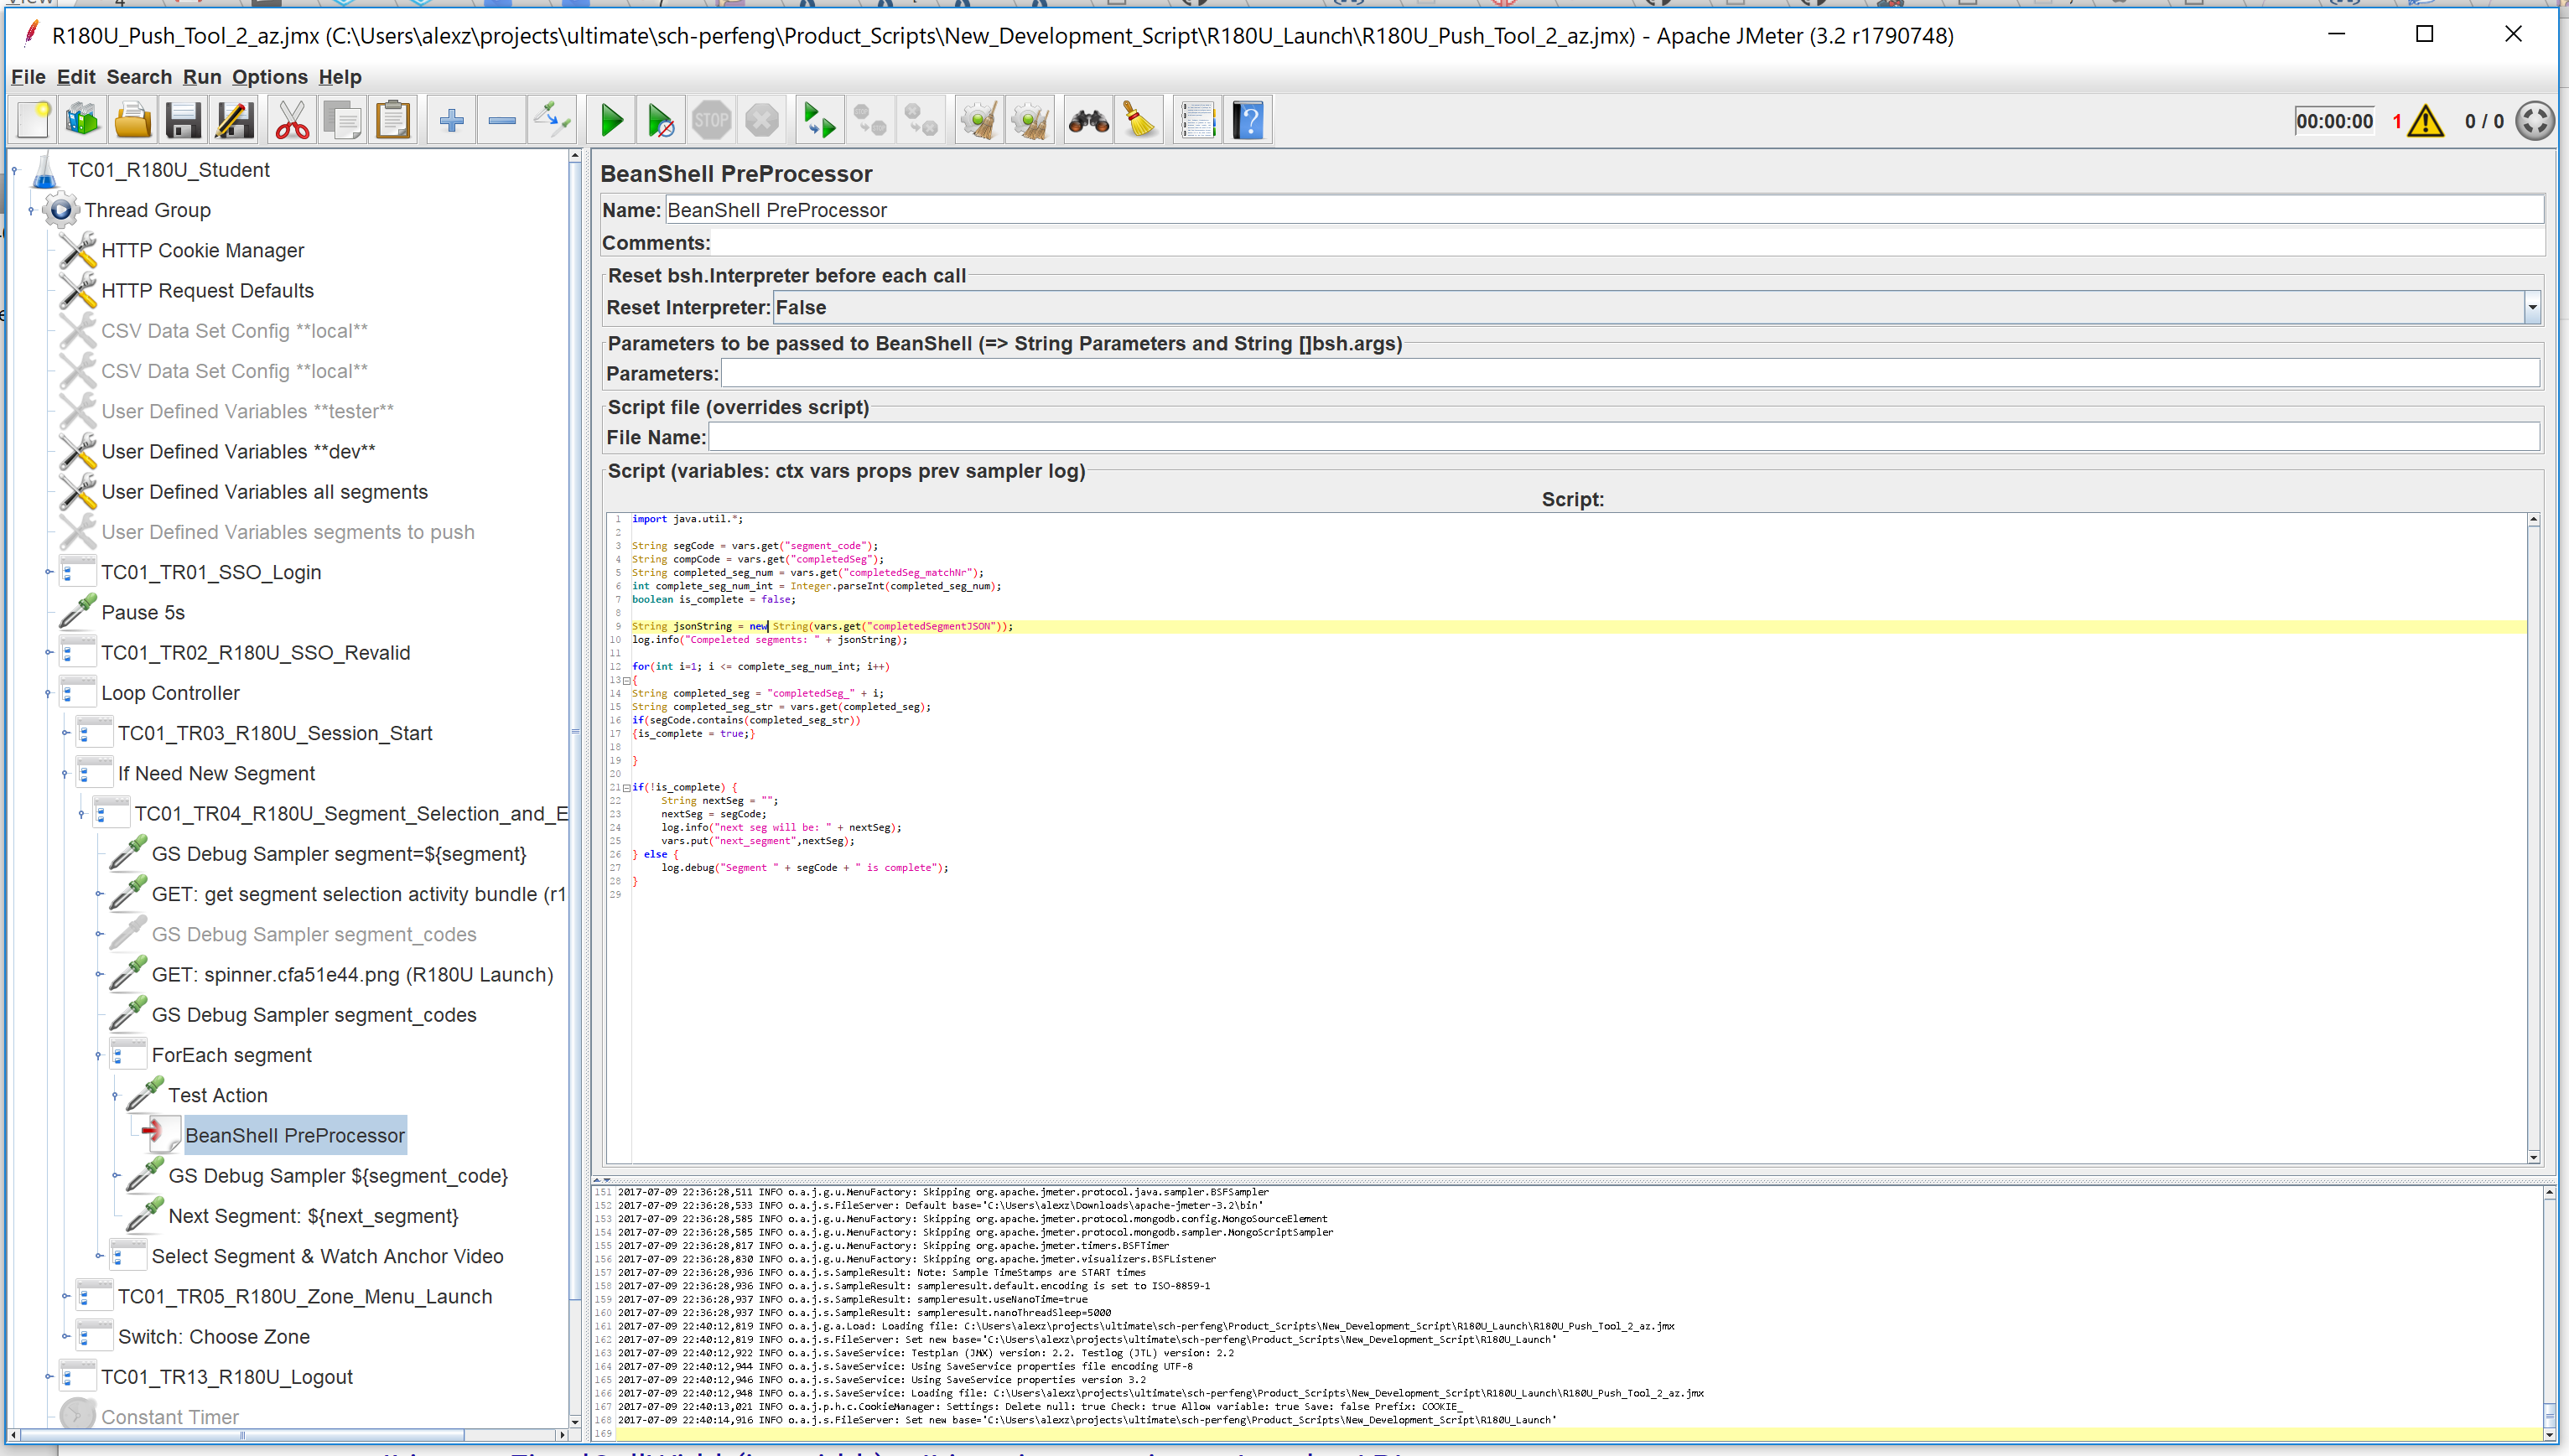Open the Options menu
Screen dimensions: 2569x1456
[x=268, y=77]
